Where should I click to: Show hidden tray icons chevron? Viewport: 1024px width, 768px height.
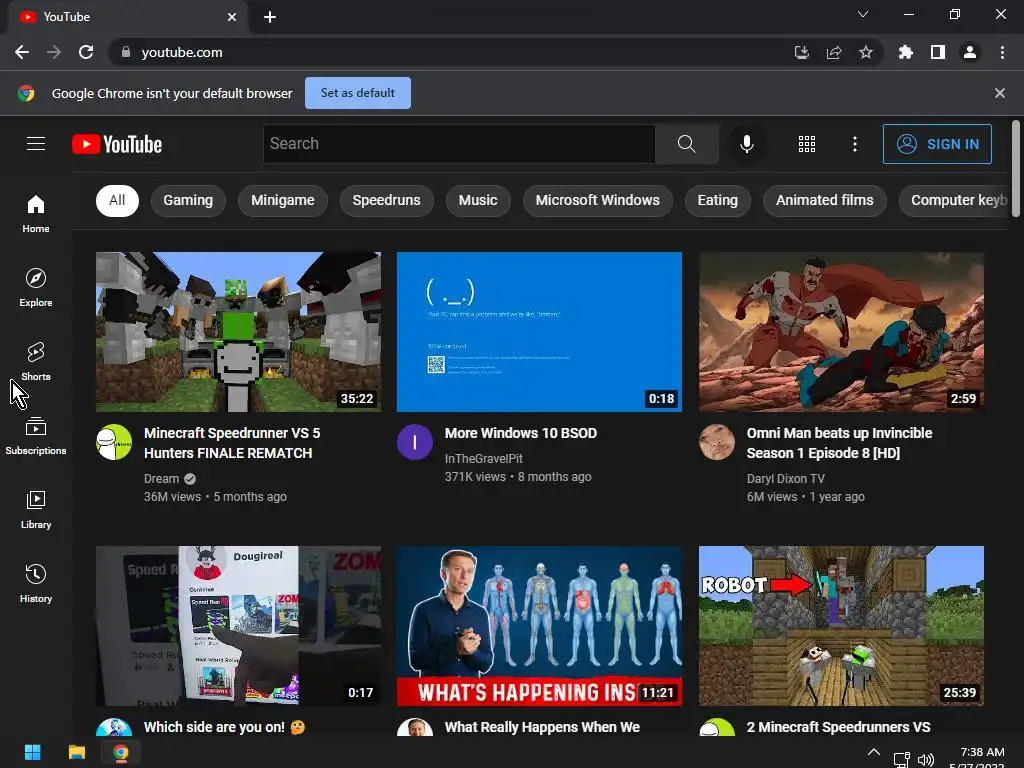tap(874, 752)
